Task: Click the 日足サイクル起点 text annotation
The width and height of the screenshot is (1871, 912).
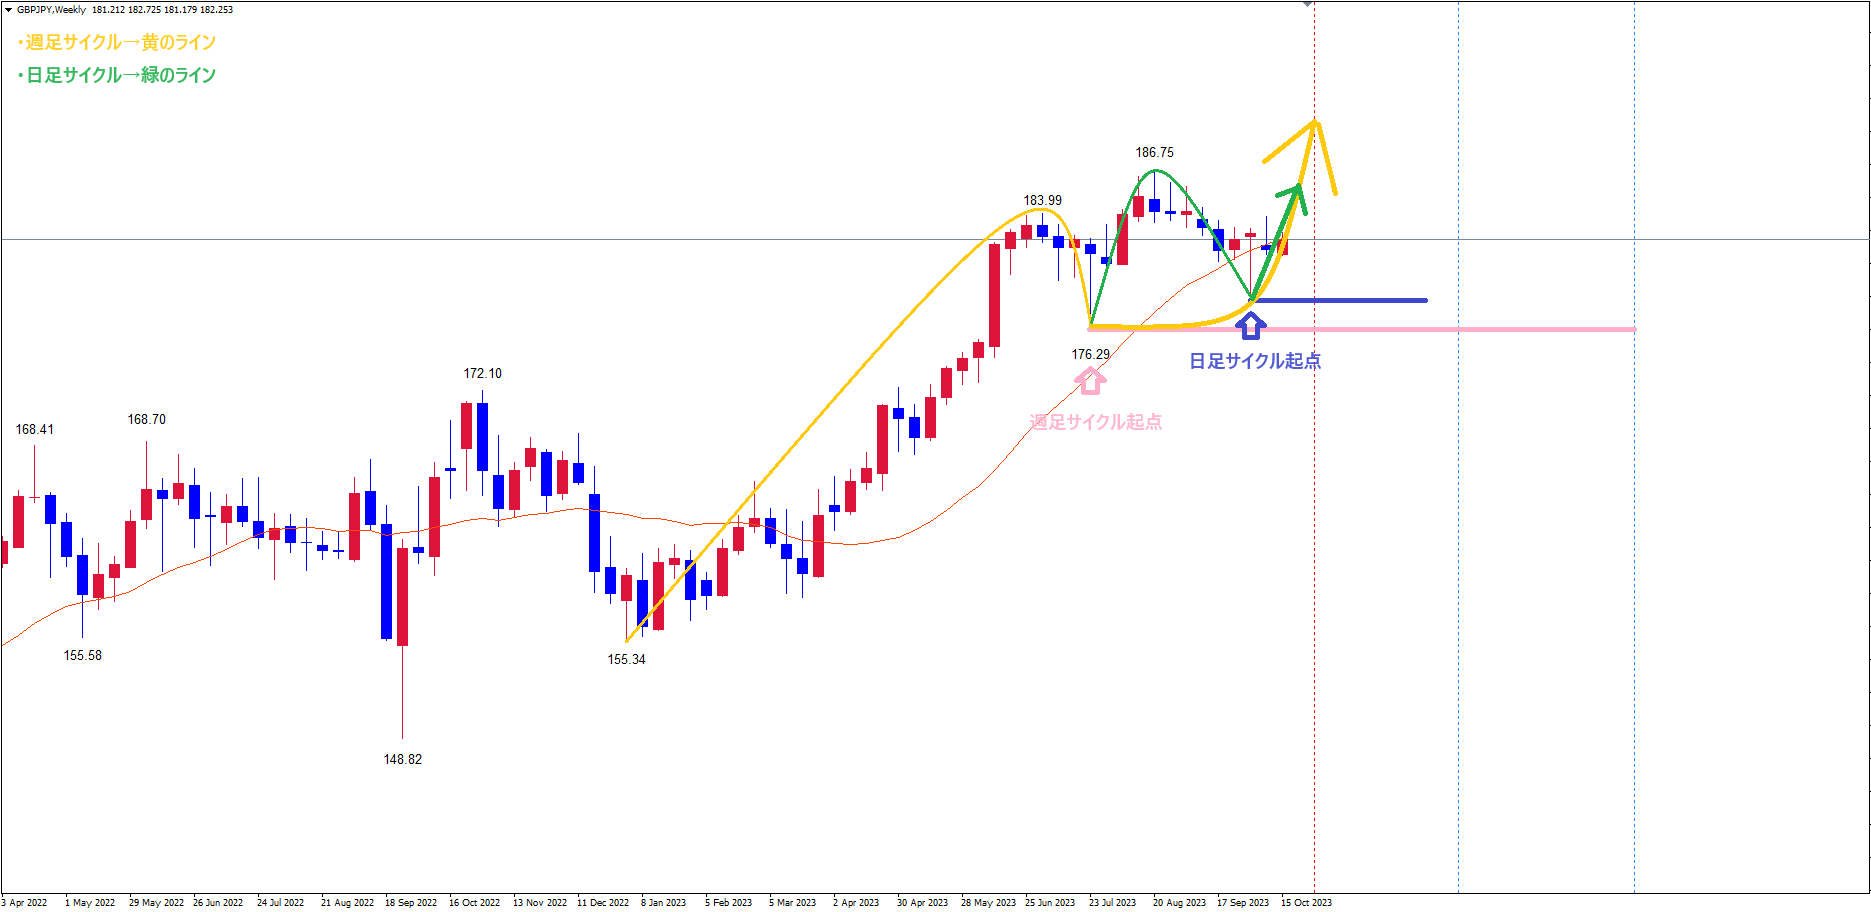Action: (x=1254, y=361)
